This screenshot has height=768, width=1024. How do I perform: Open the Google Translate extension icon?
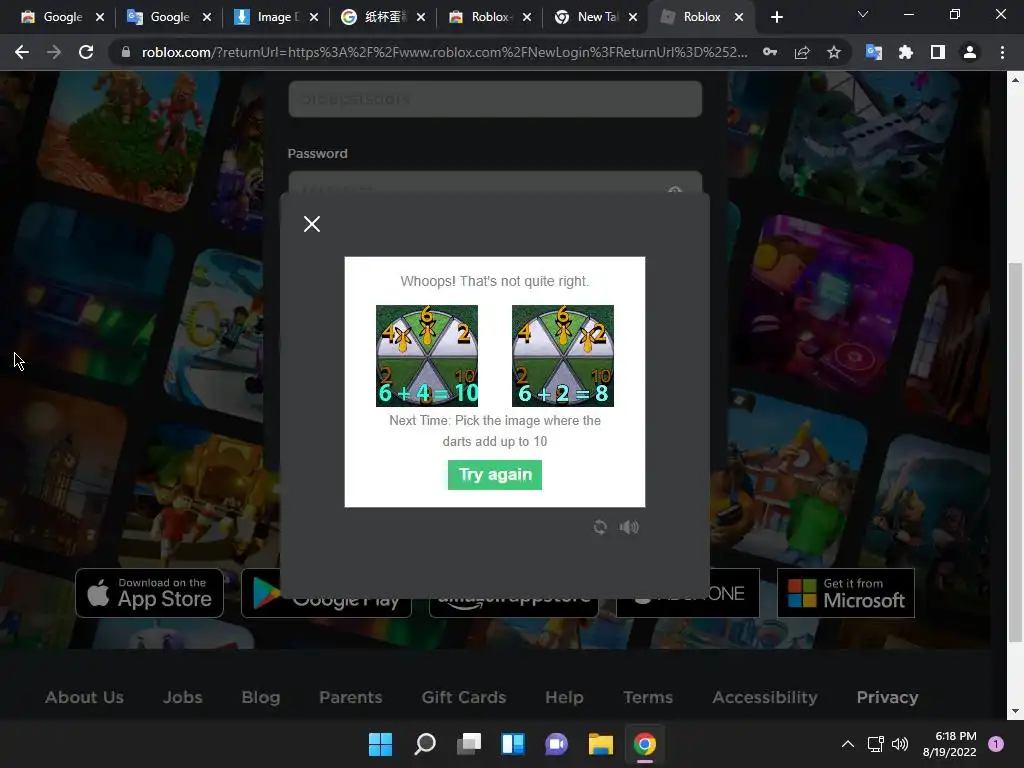874,52
